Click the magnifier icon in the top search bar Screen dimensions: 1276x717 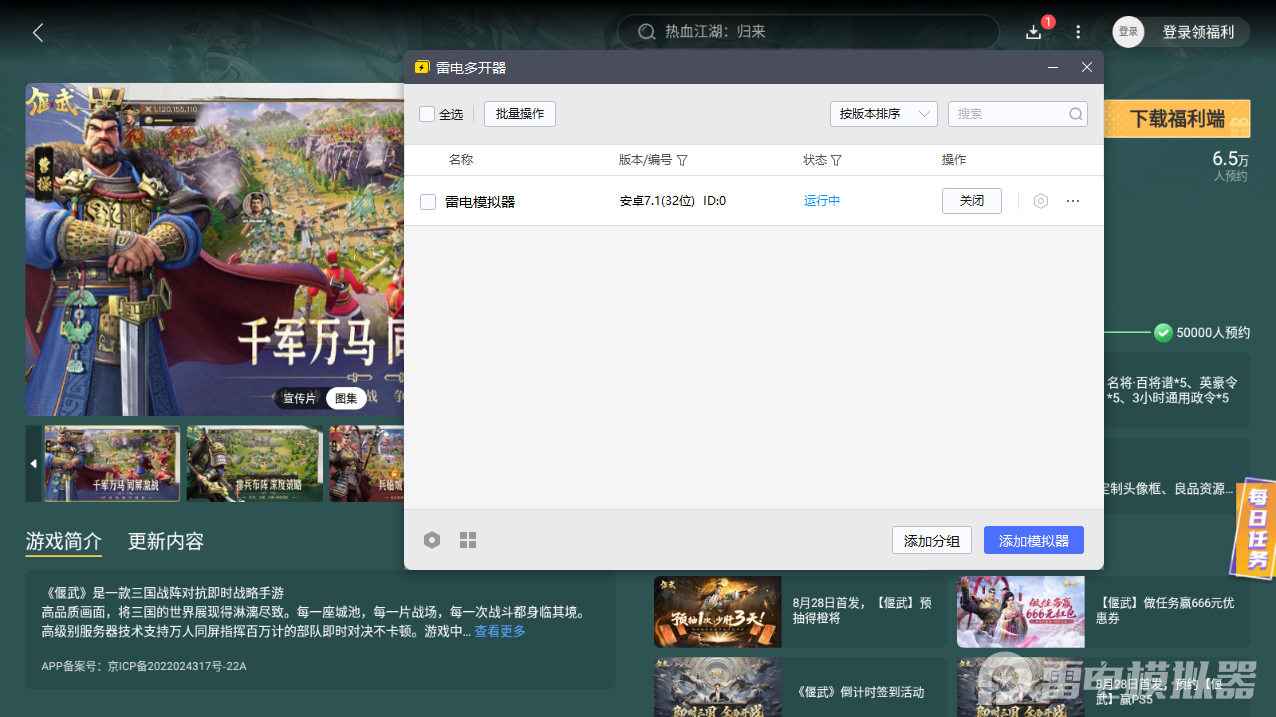click(646, 32)
